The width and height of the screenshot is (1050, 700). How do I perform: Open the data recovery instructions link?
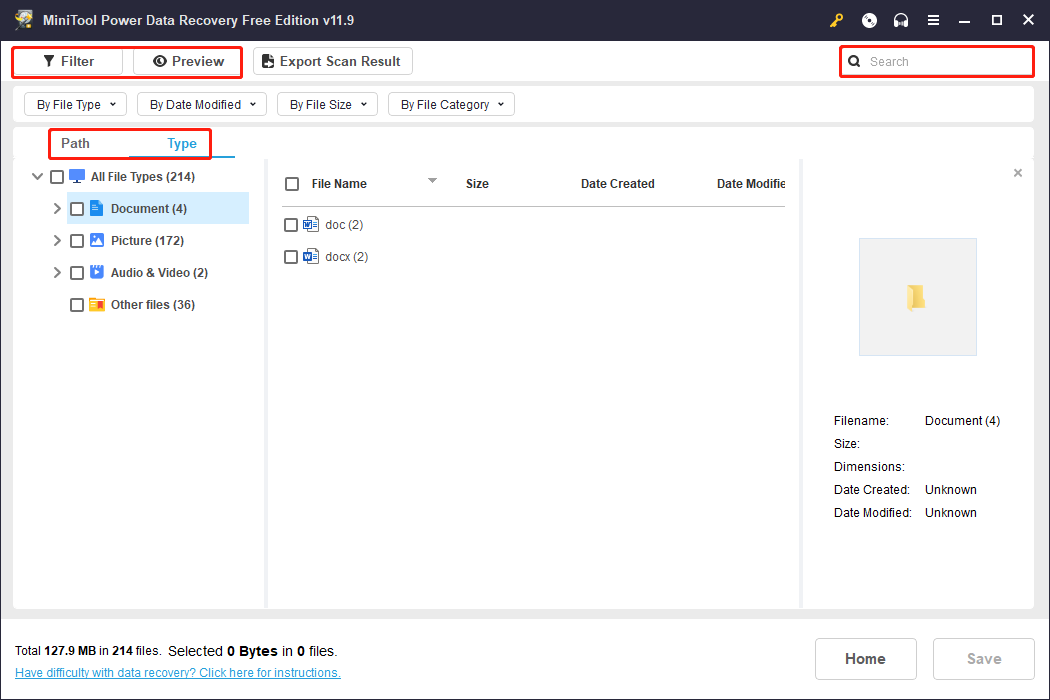(x=177, y=673)
